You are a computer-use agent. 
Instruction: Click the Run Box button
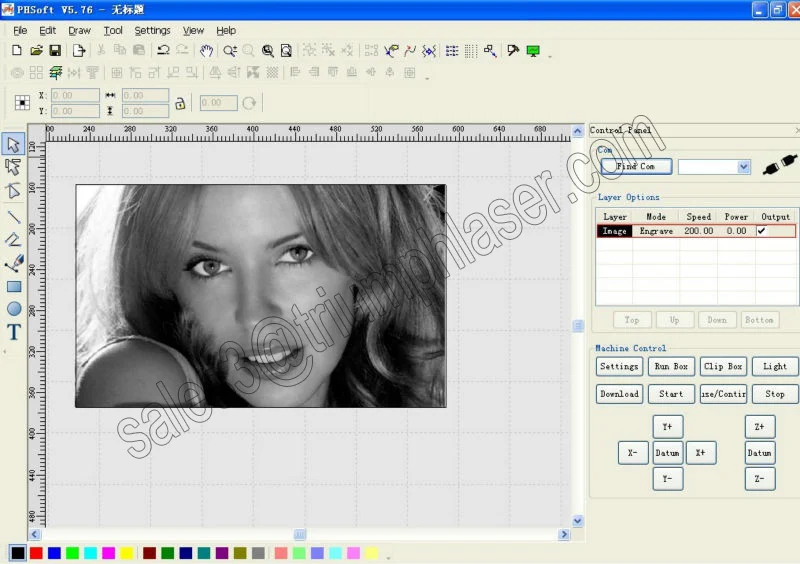(671, 367)
